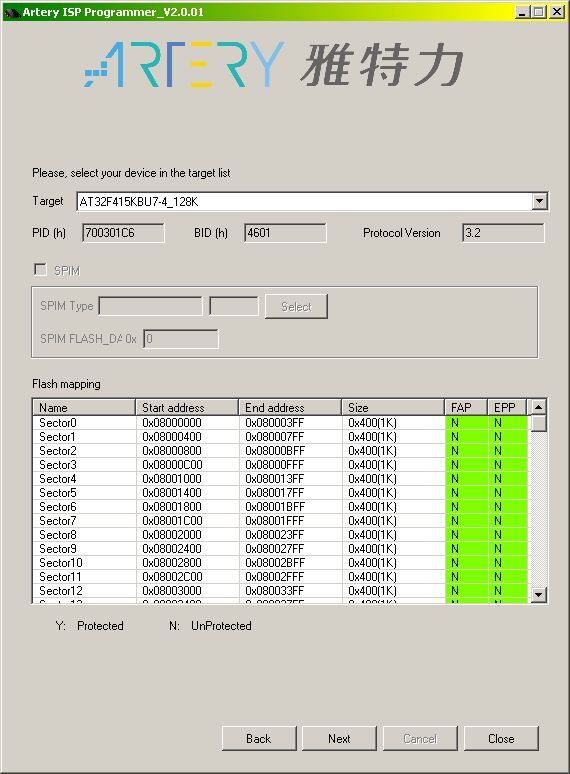The width and height of the screenshot is (570, 774).
Task: Click the green EPP cell of Sector10
Action: 508,563
